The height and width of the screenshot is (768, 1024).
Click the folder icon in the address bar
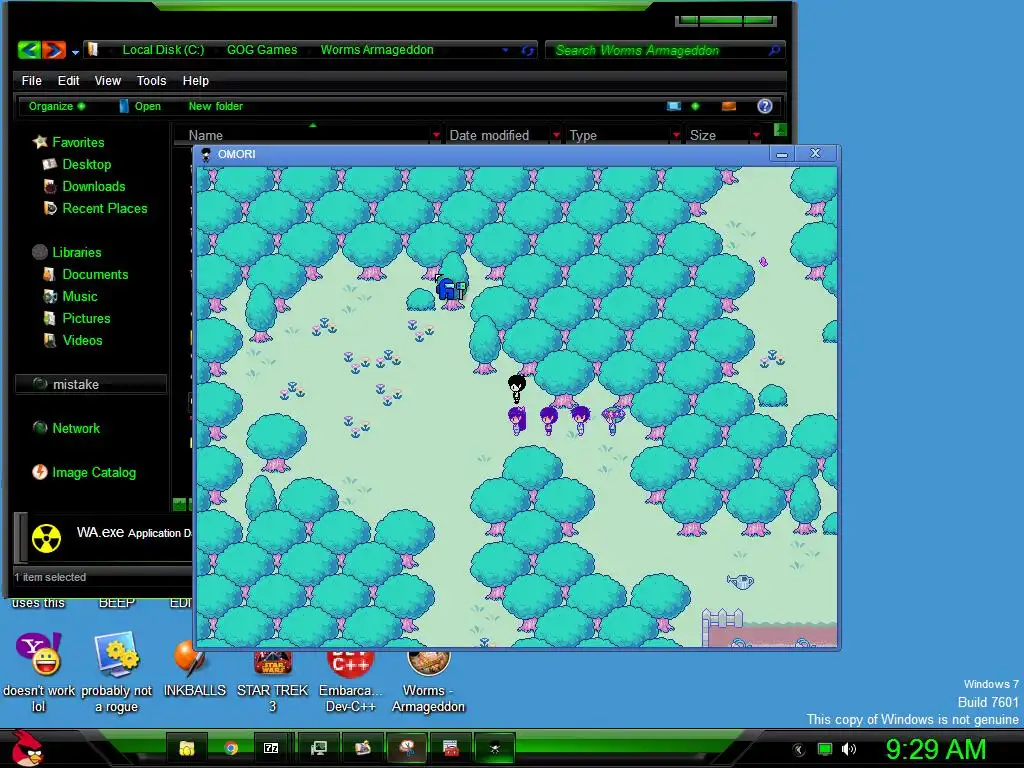click(93, 50)
